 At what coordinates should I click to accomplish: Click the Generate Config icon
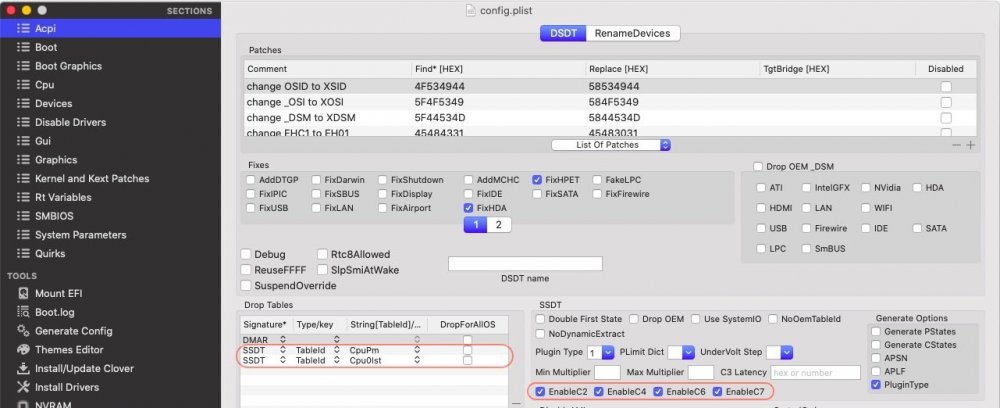pos(22,331)
